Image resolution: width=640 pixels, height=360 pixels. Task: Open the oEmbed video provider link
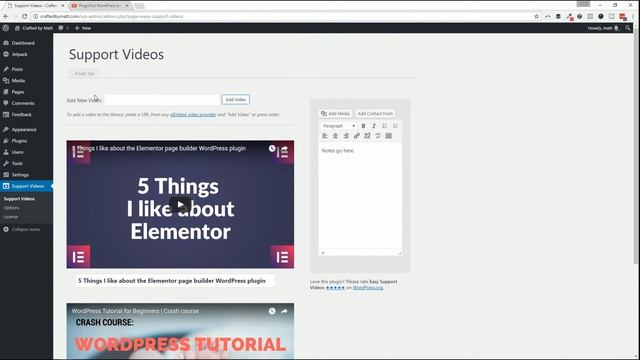(193, 115)
